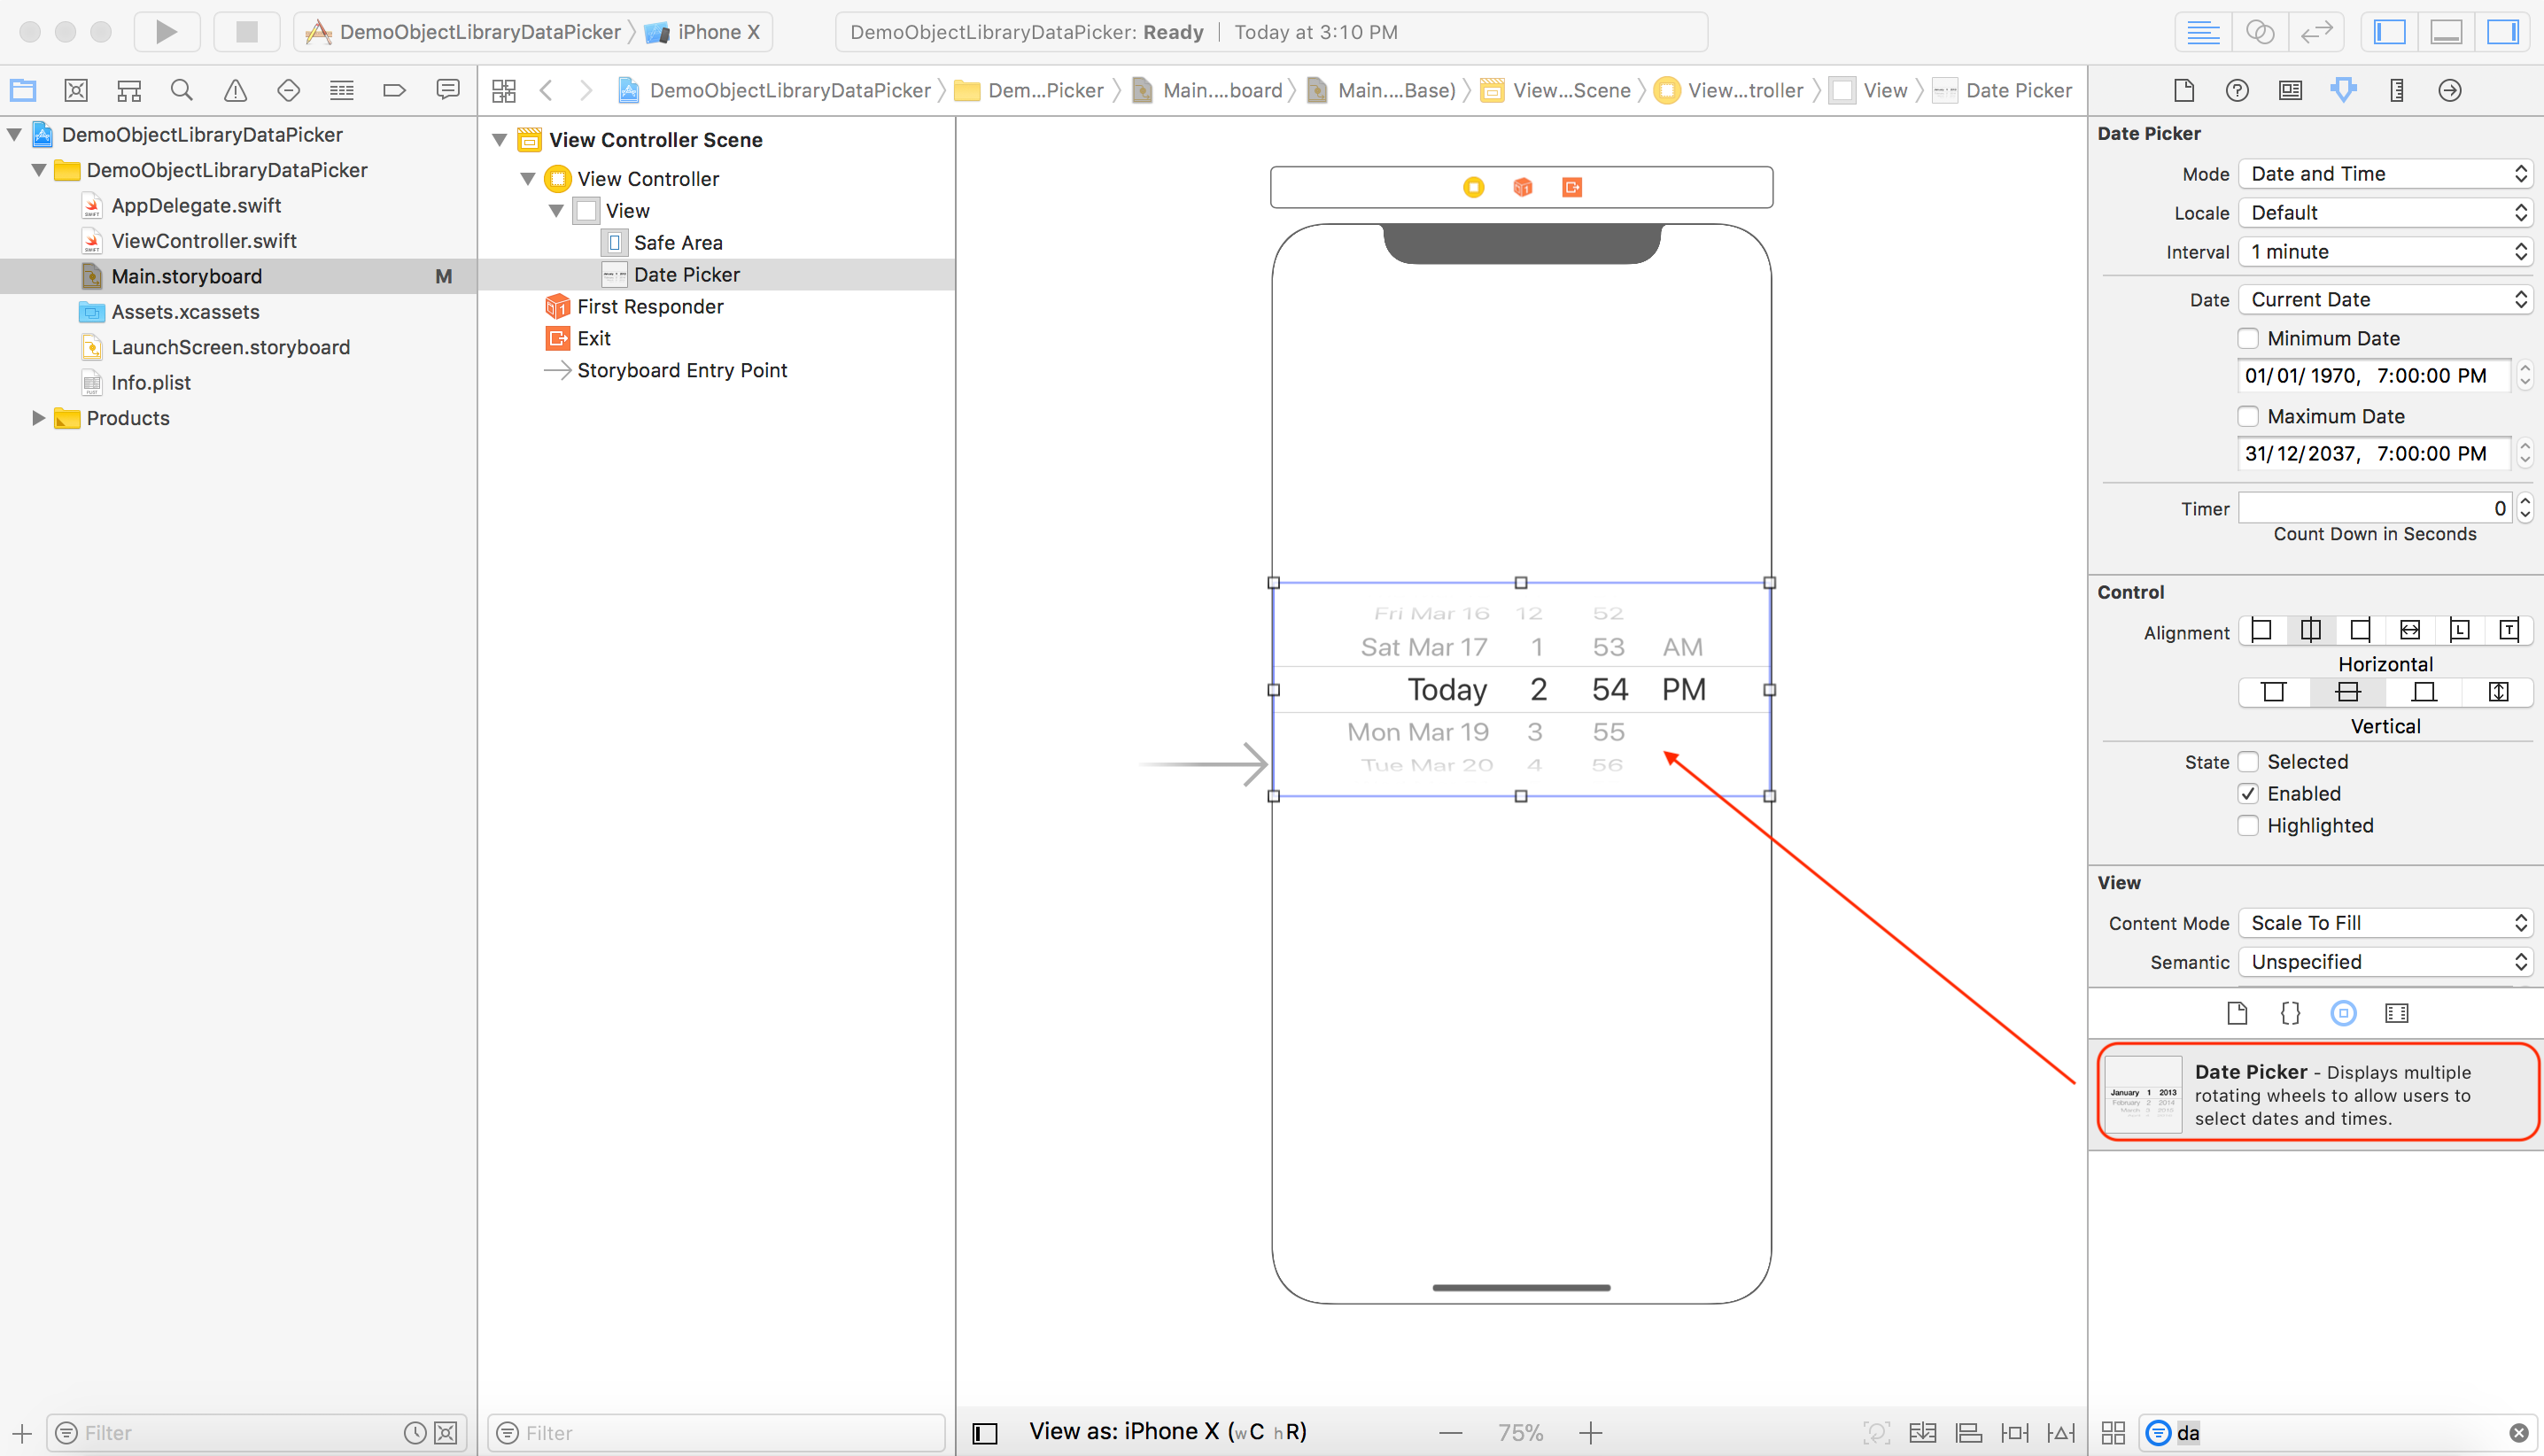Open the Project navigator folder icon
This screenshot has width=2544, height=1456.
click(x=21, y=89)
